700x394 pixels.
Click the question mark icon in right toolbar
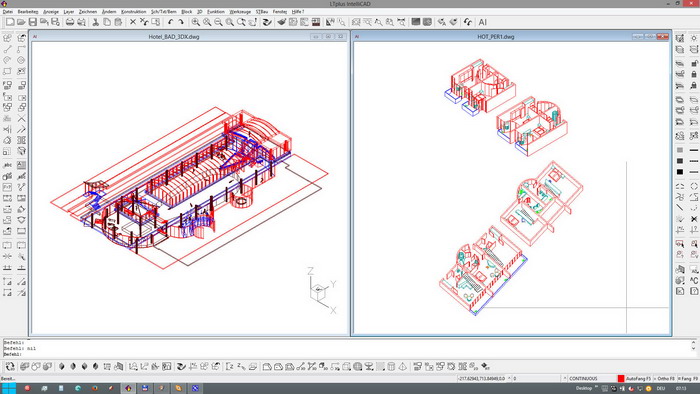[x=694, y=291]
